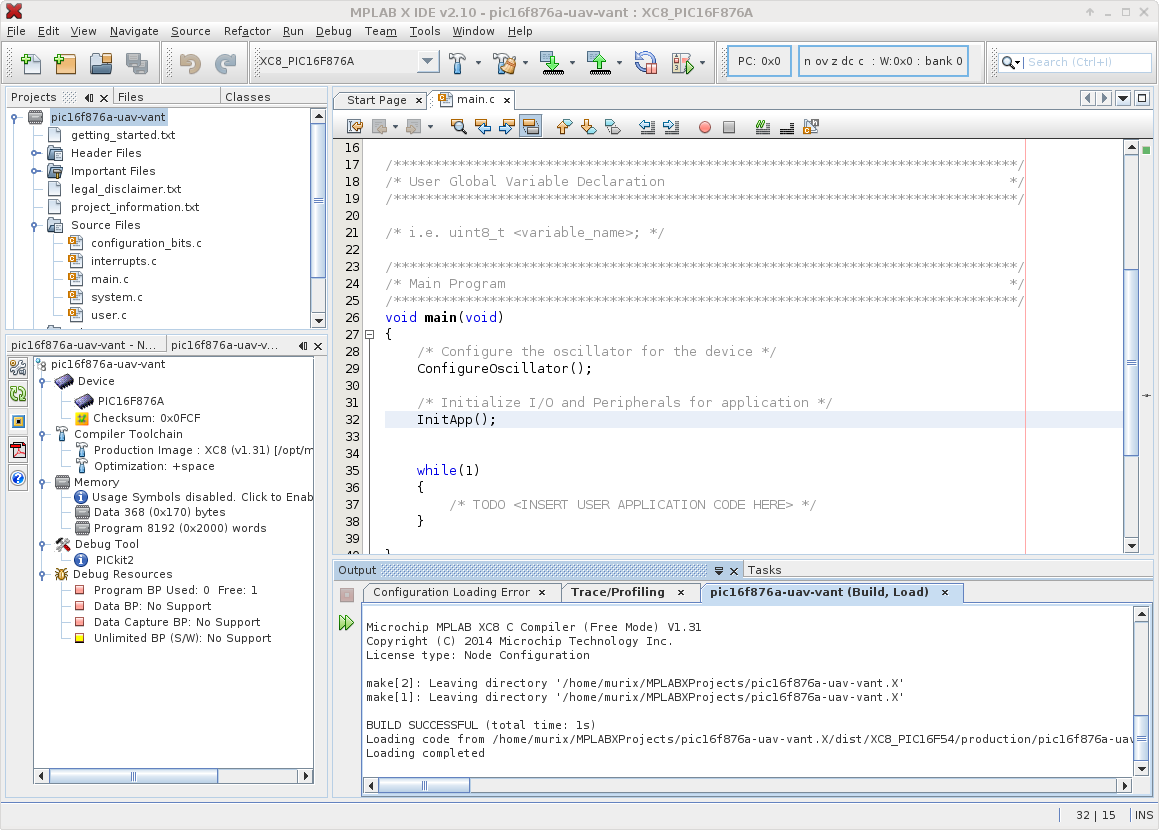Click dashboard PDF datasheet icon
The image size is (1159, 830).
click(x=18, y=450)
